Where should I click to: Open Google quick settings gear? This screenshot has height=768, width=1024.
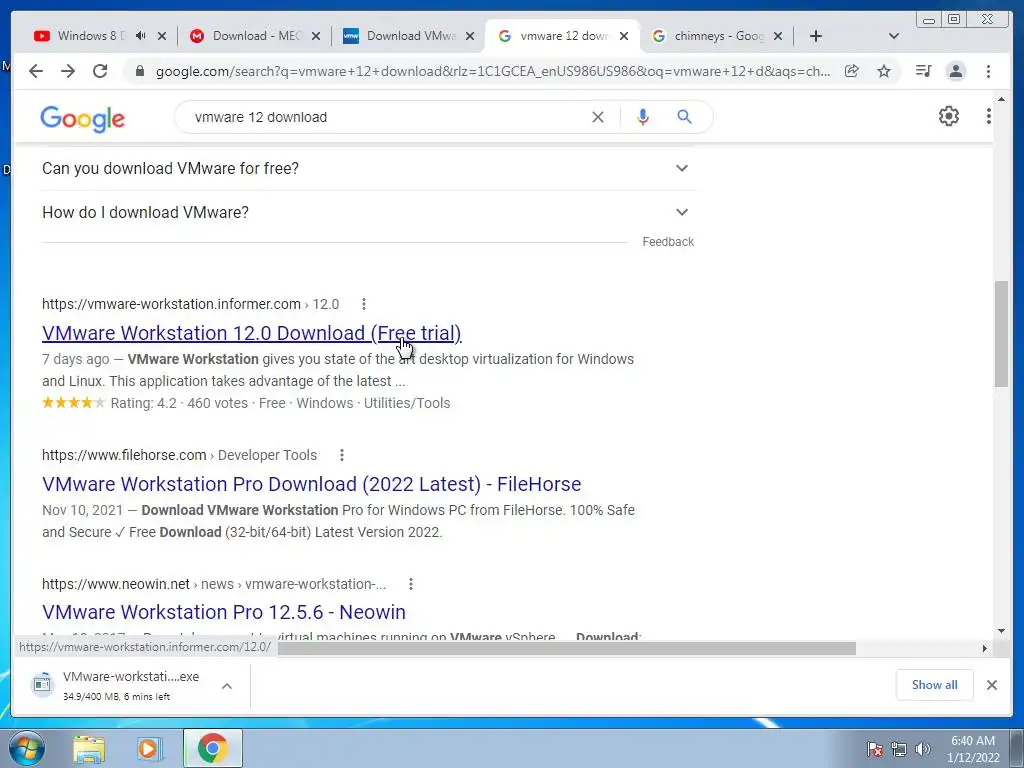(948, 116)
